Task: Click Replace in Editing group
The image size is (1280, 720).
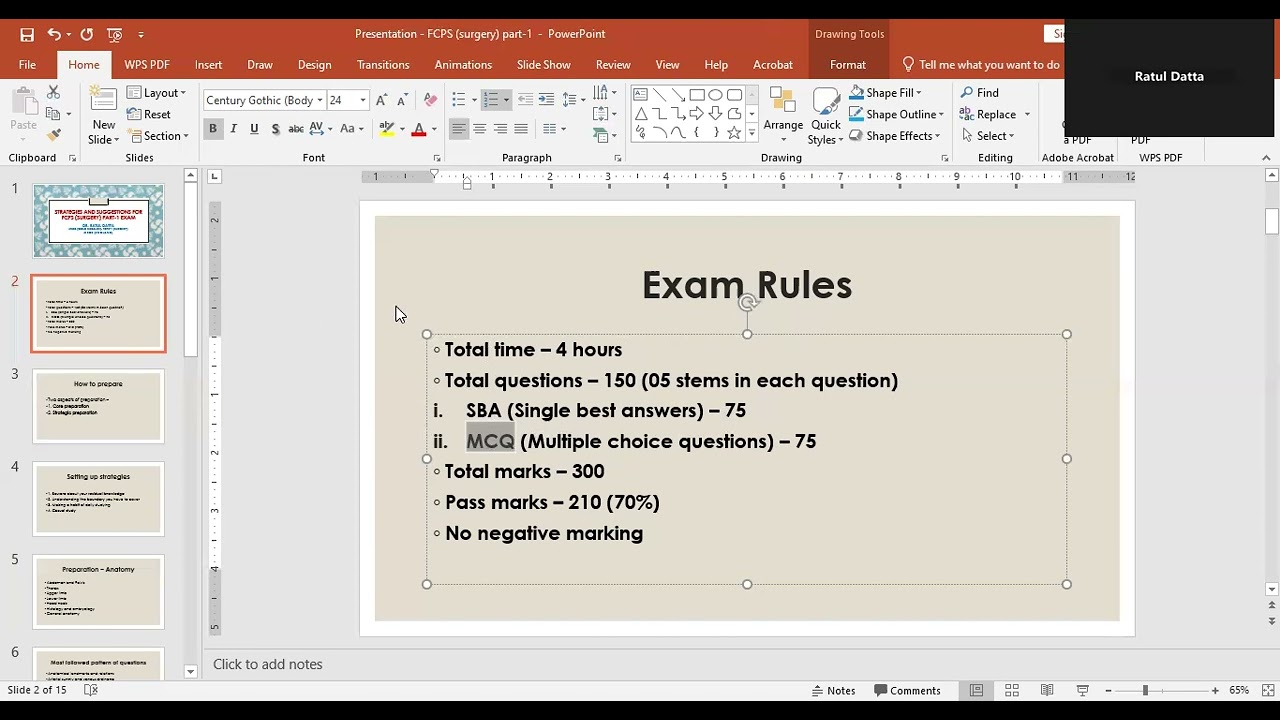Action: point(988,114)
